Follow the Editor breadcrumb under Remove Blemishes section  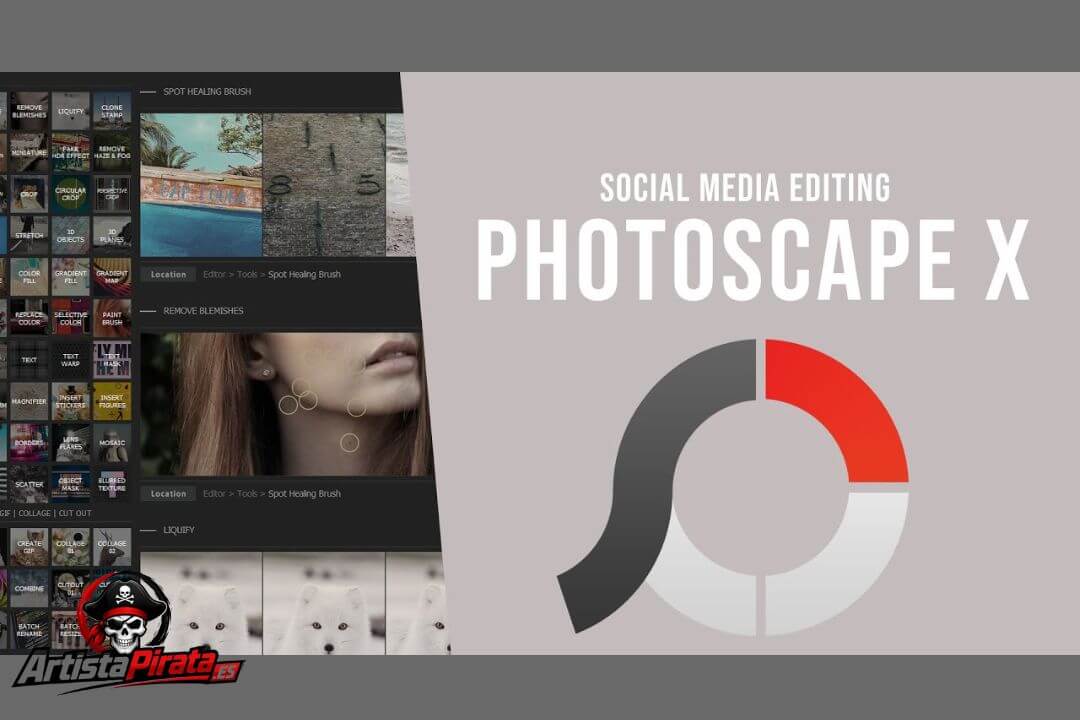pyautogui.click(x=214, y=493)
